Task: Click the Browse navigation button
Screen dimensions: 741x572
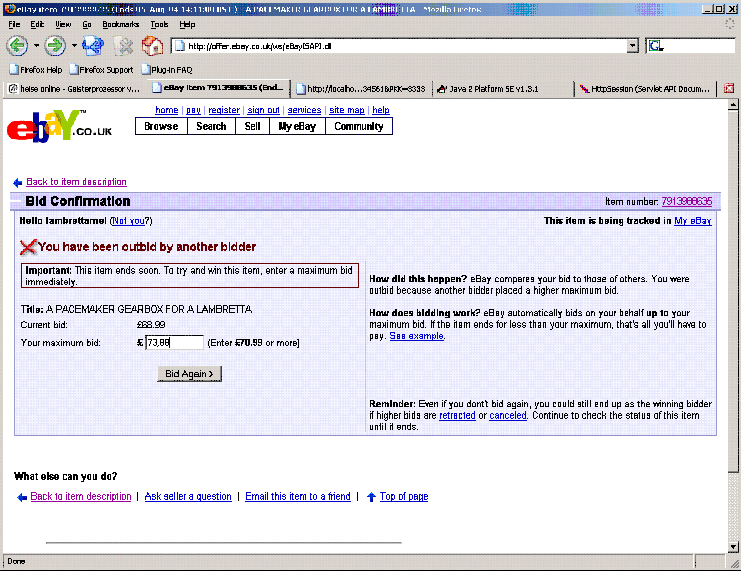Action: click(161, 126)
